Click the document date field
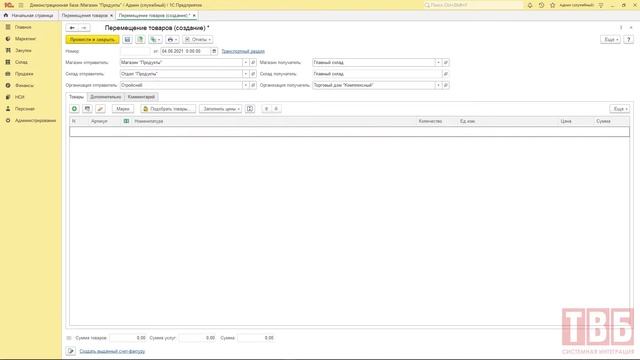 point(185,51)
